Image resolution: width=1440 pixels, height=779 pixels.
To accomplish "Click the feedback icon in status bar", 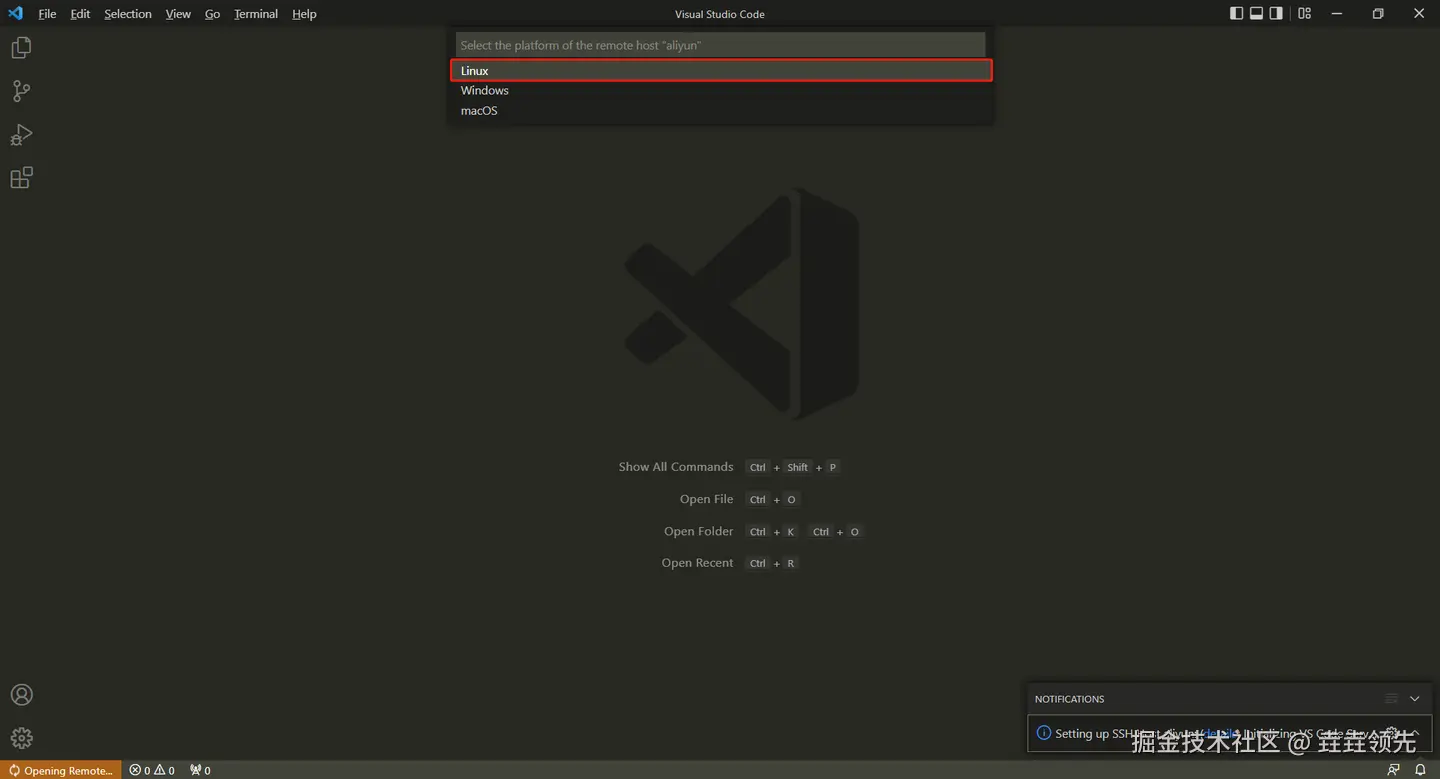I will (x=1394, y=770).
